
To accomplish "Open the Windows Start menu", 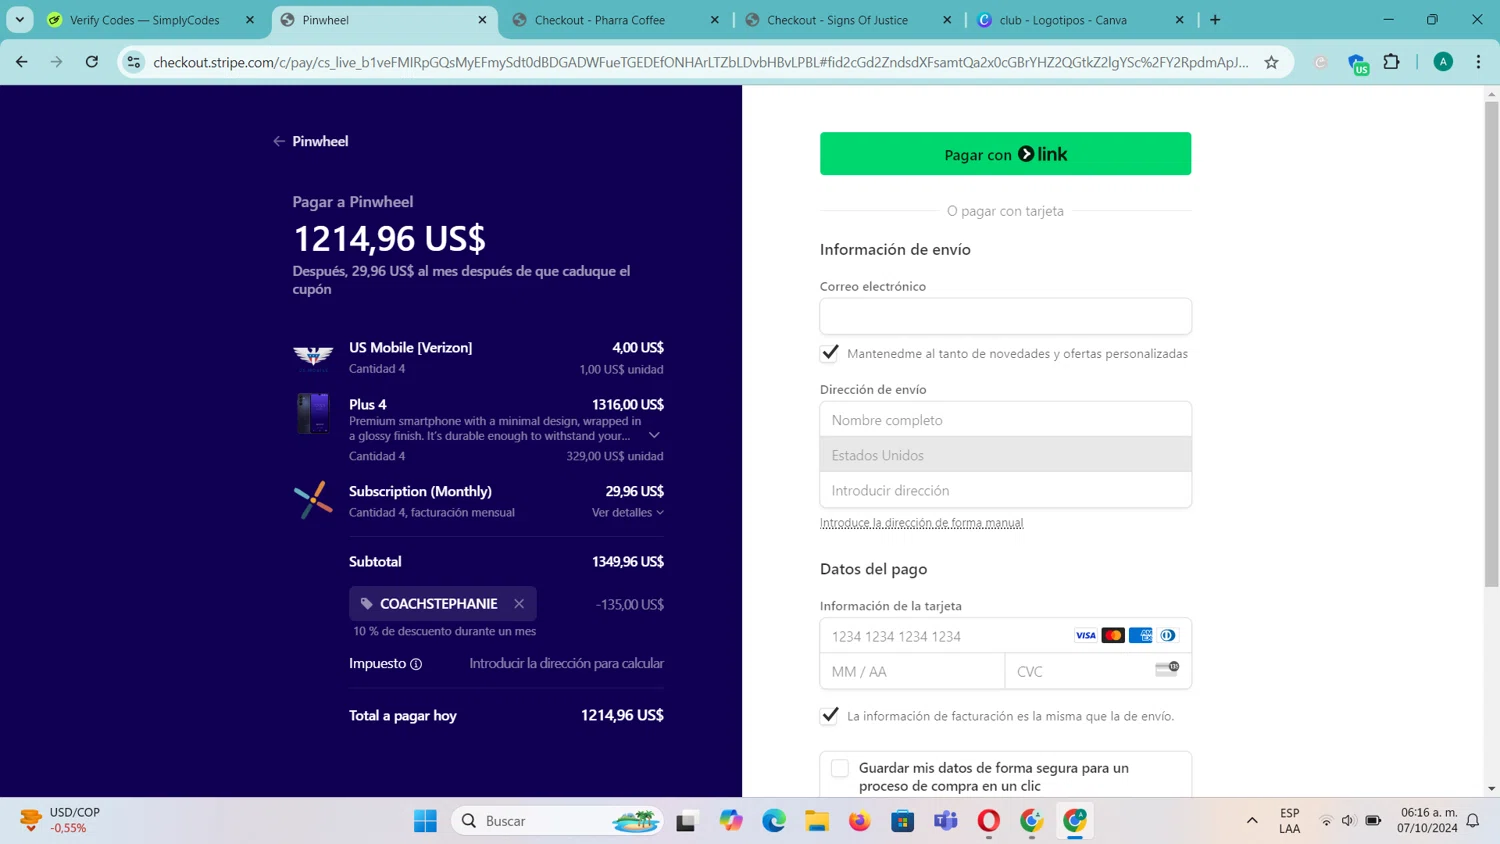I will (425, 821).
